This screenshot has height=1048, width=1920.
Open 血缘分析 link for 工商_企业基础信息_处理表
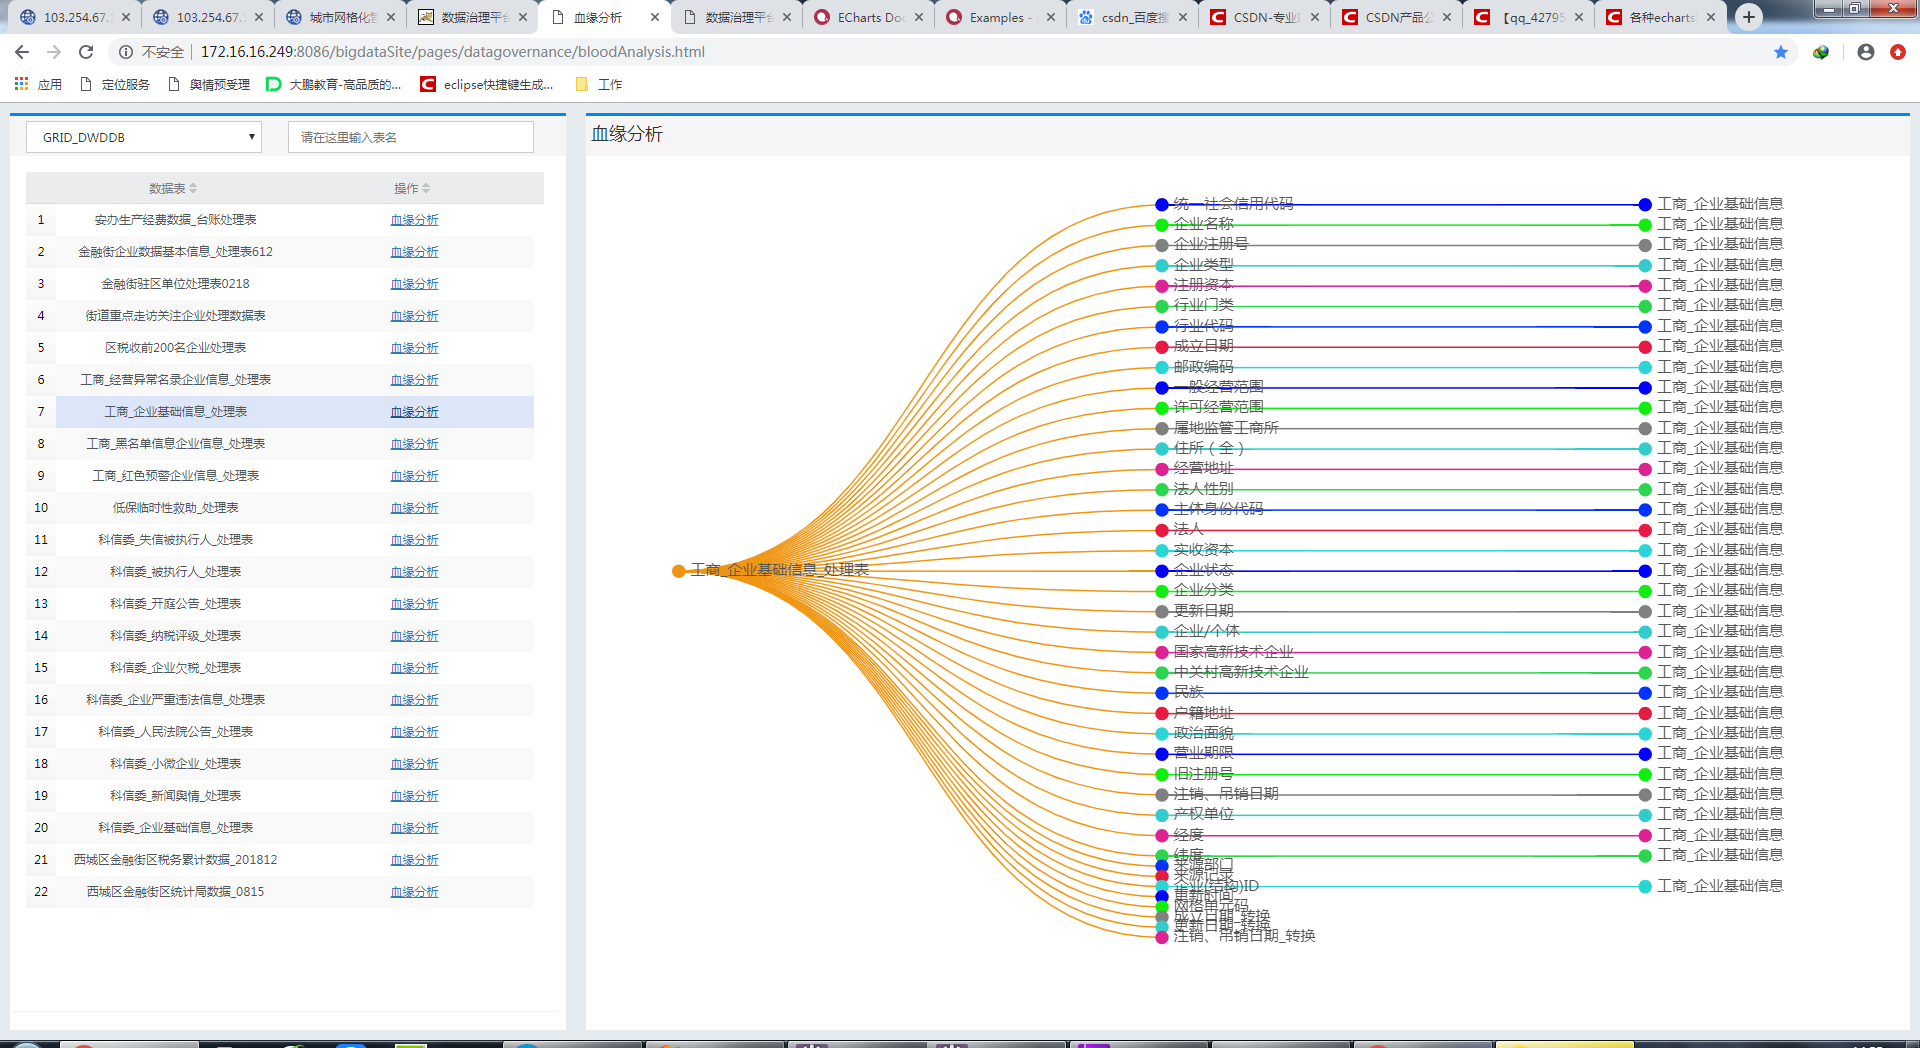pyautogui.click(x=414, y=412)
